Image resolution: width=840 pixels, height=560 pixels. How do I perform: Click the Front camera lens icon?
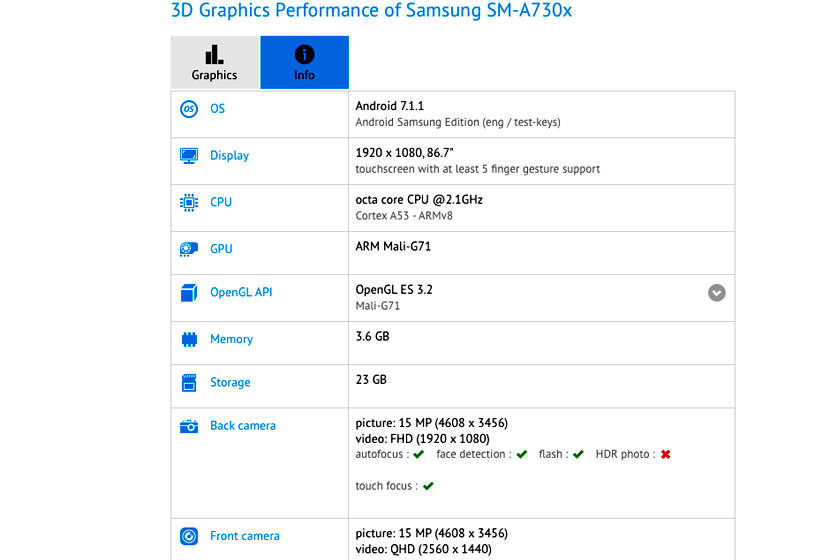click(189, 536)
